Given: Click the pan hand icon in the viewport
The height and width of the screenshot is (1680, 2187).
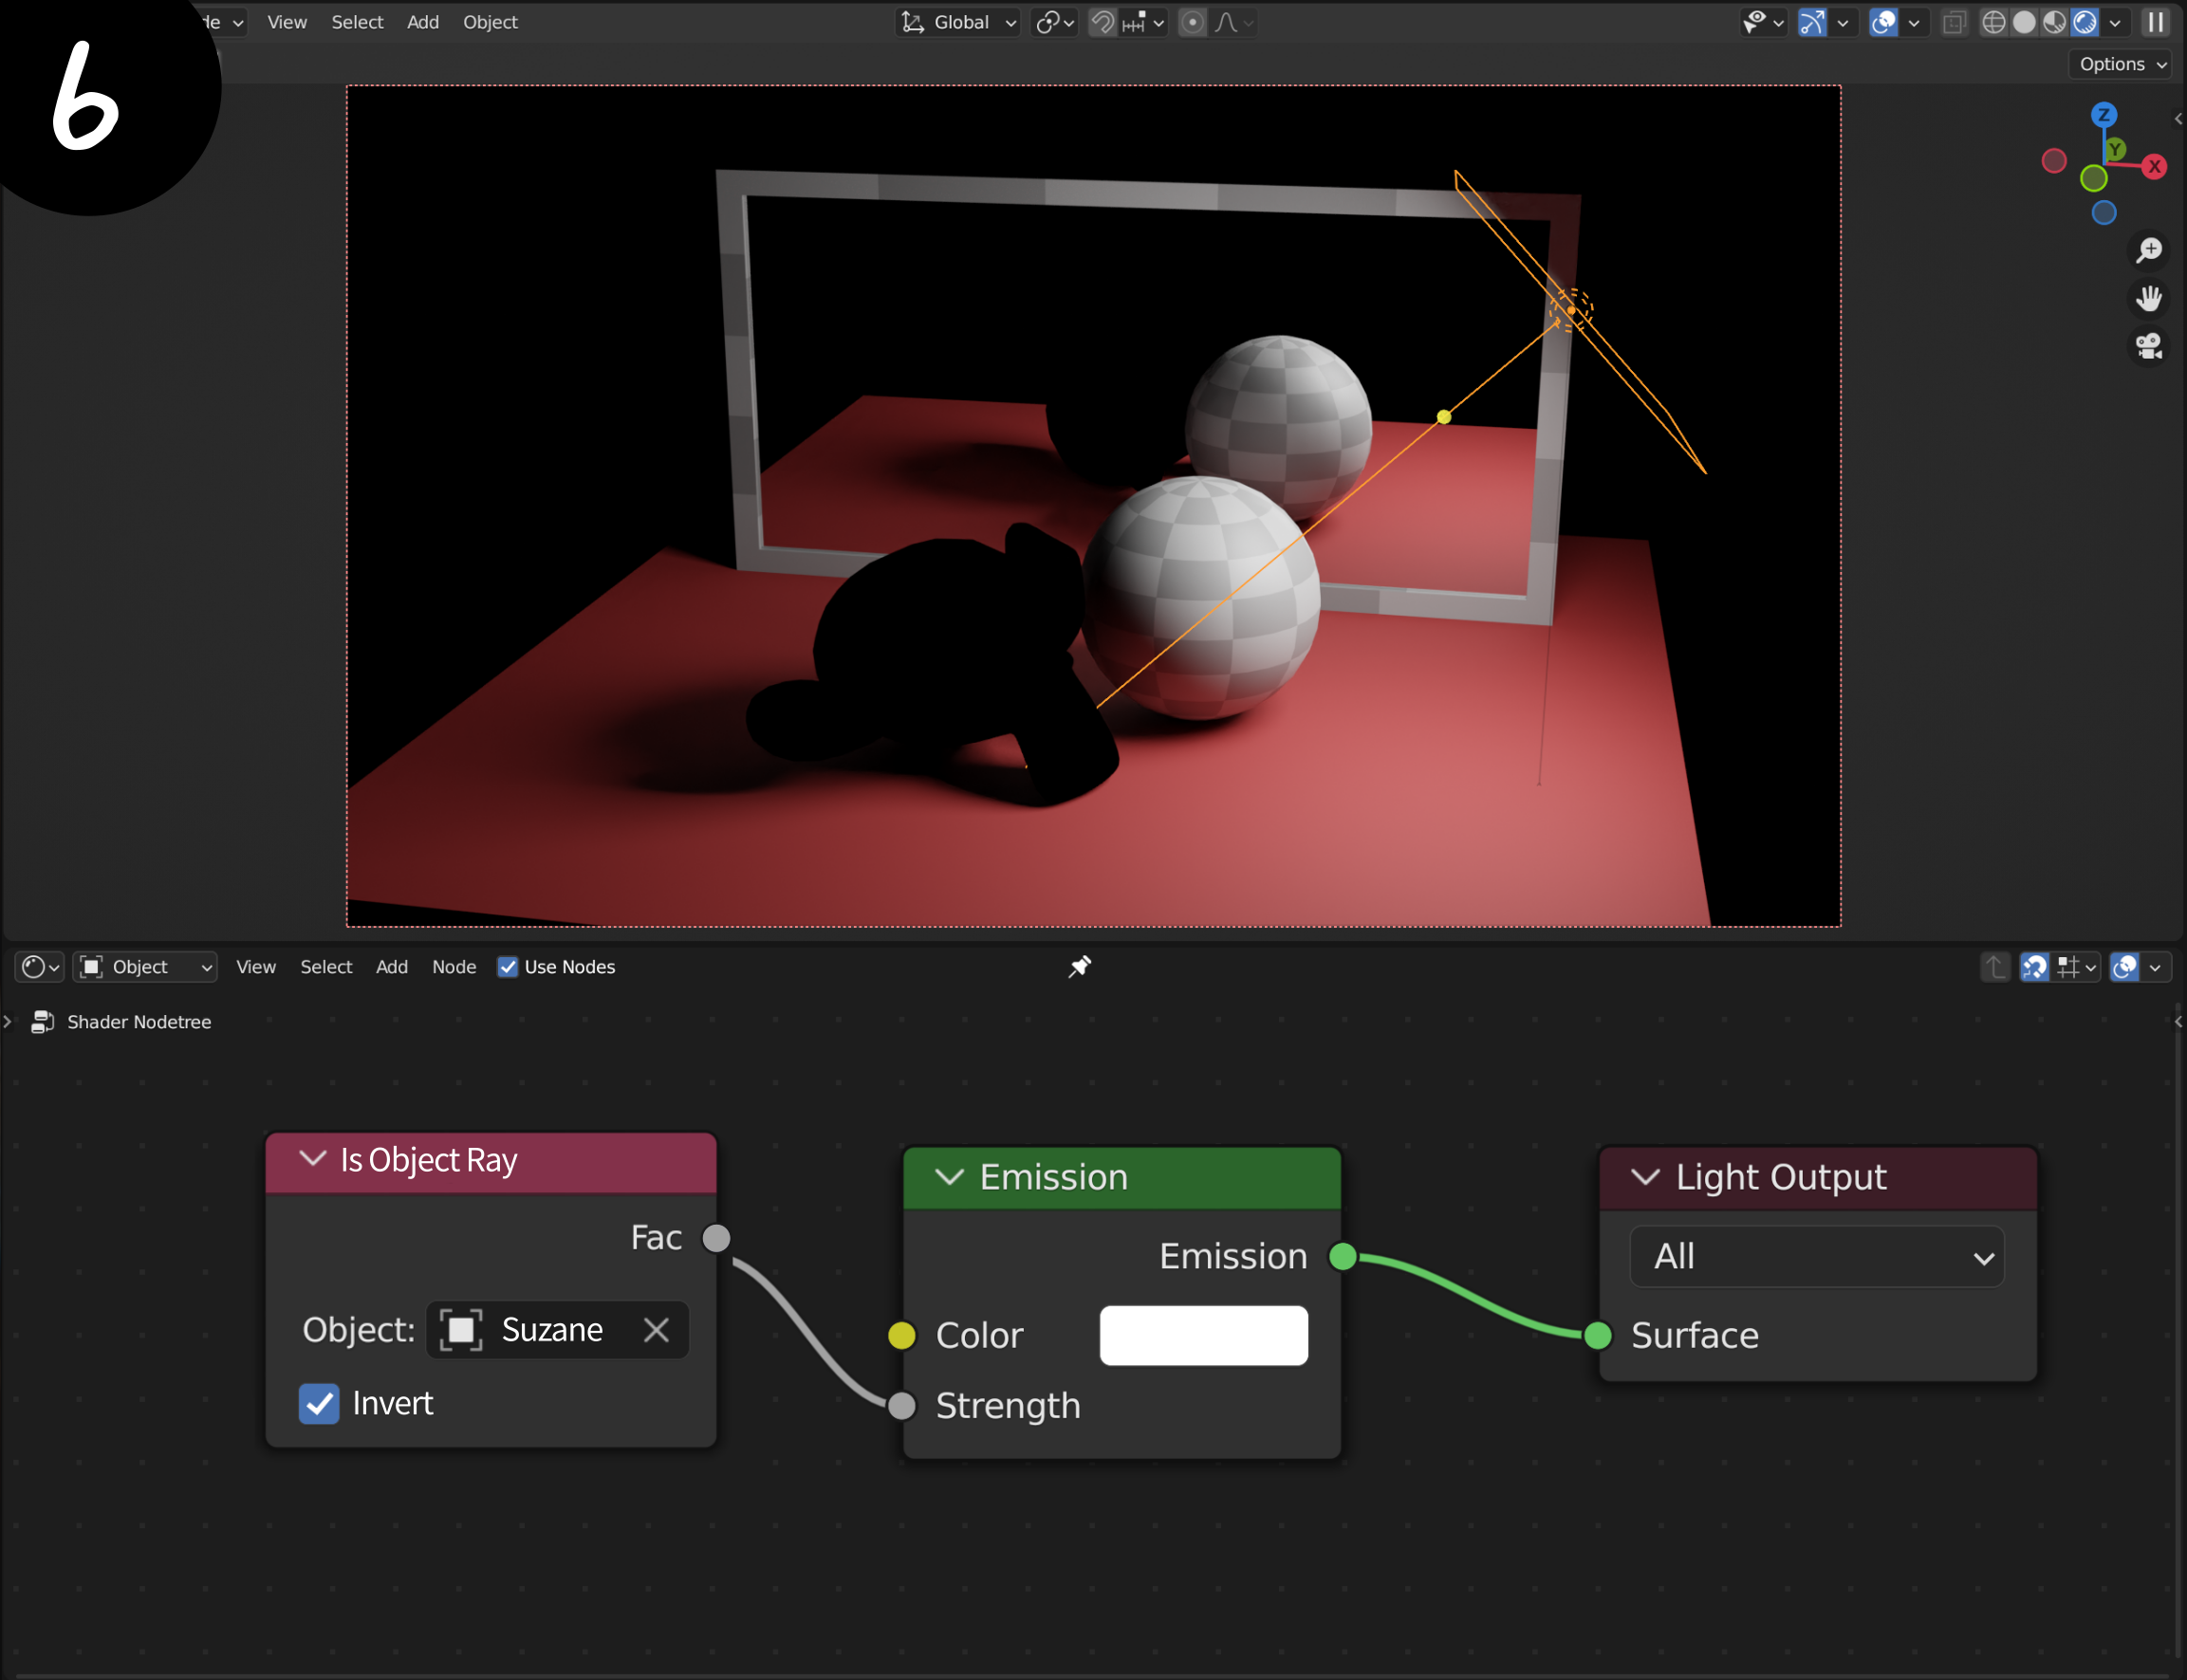Looking at the screenshot, I should pos(2149,298).
